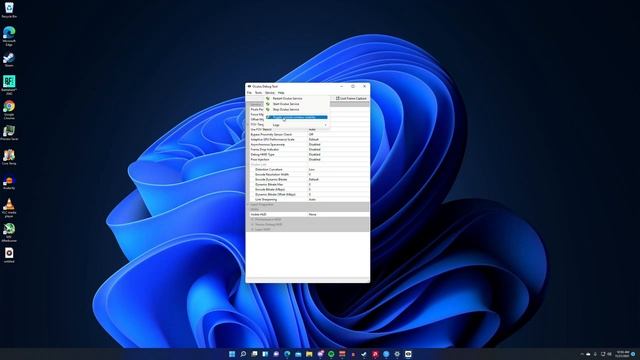Close the Service menu via its title
Image resolution: width=640 pixels, height=360 pixels.
coord(270,93)
